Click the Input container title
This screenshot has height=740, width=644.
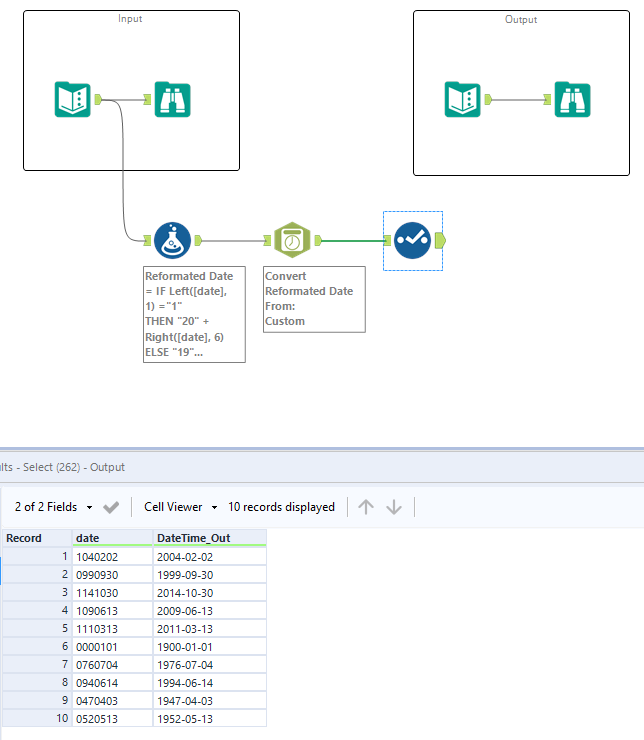pos(130,18)
